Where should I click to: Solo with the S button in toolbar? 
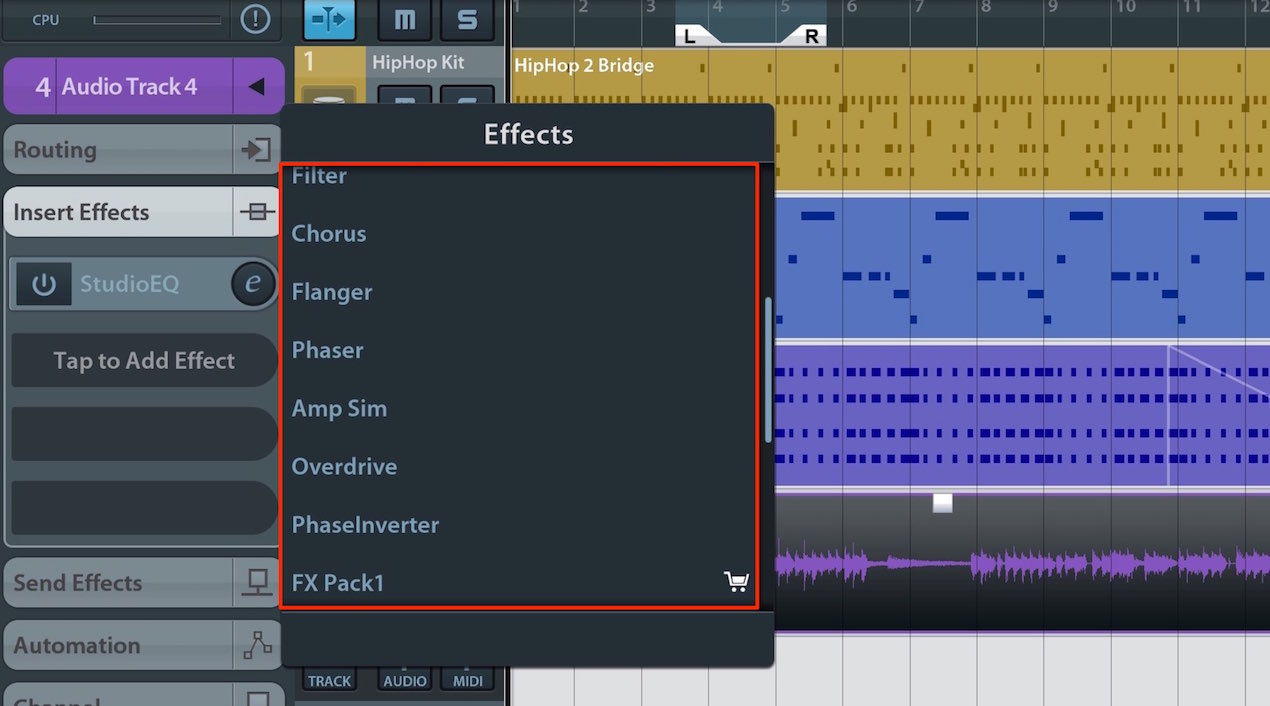tap(467, 19)
